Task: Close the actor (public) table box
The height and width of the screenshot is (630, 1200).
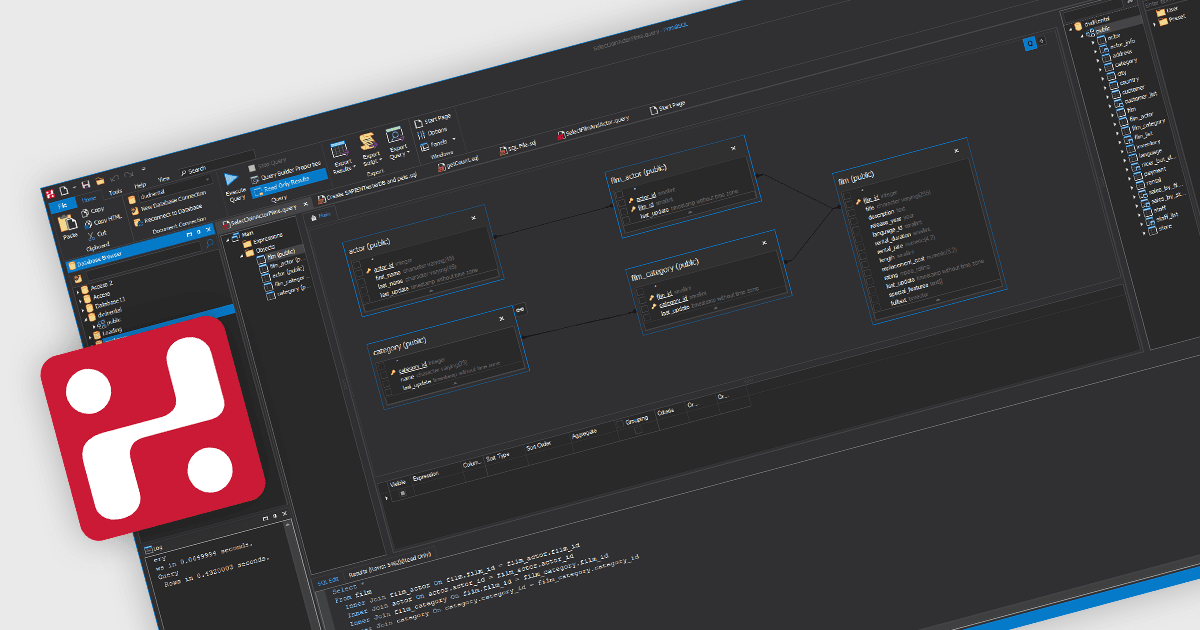Action: click(x=473, y=218)
